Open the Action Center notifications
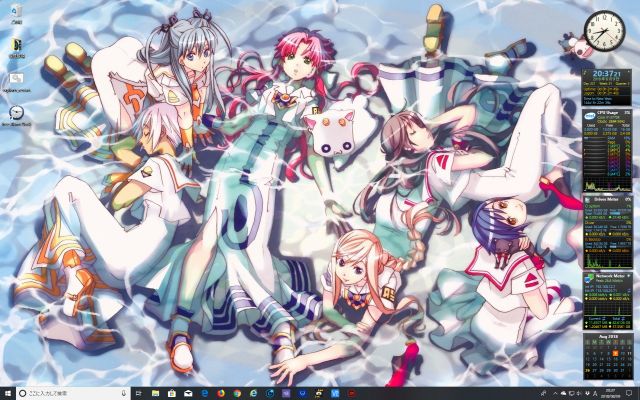 tap(629, 393)
